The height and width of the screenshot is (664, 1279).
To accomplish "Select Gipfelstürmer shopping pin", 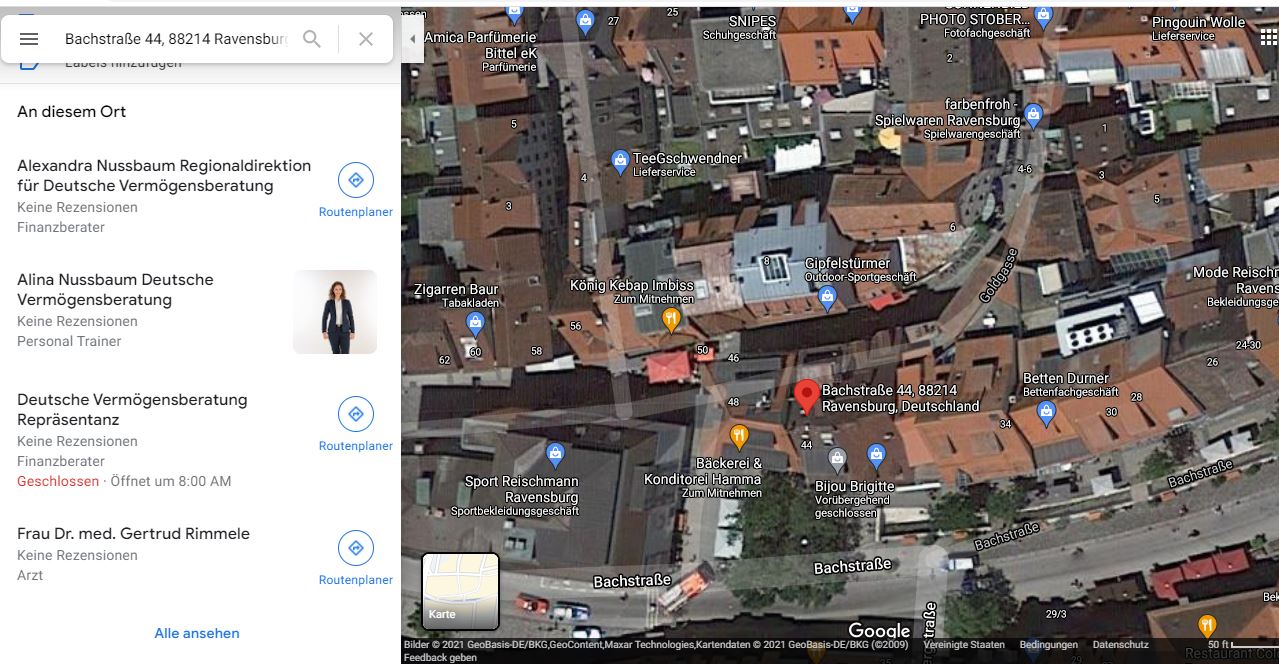I will tap(827, 297).
